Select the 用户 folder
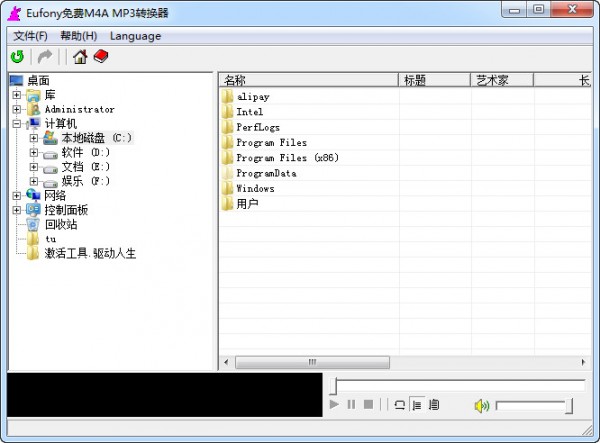600x443 pixels. pyautogui.click(x=247, y=204)
